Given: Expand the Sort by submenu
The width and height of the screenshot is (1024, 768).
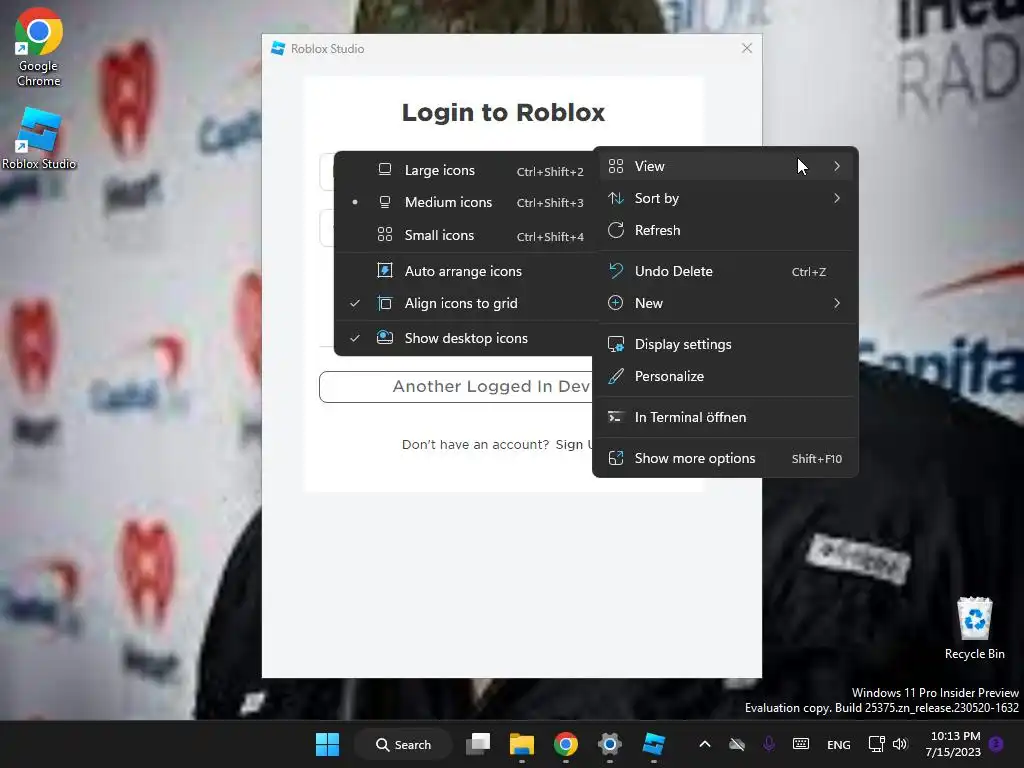Looking at the screenshot, I should click(725, 198).
